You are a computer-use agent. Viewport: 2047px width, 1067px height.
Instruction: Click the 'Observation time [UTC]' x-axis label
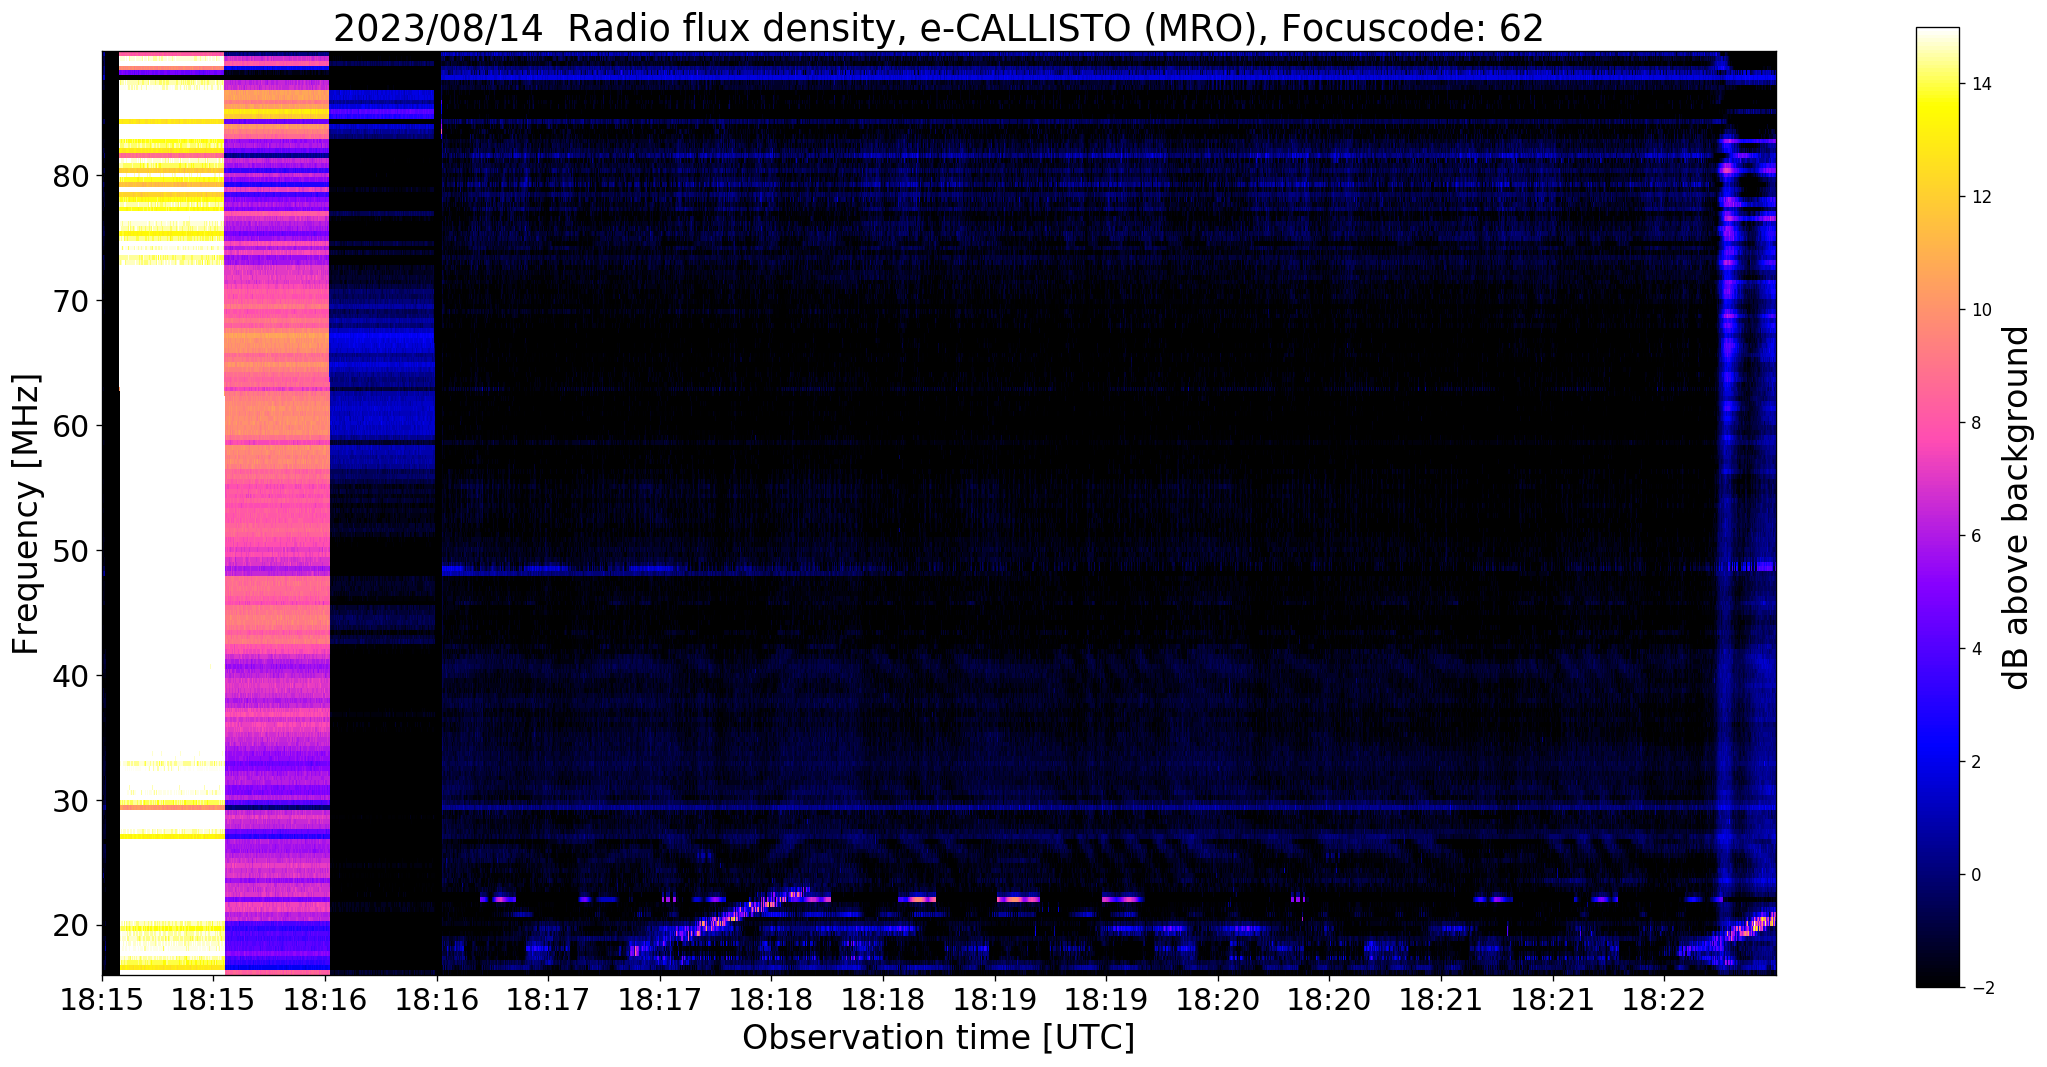pyautogui.click(x=938, y=1037)
